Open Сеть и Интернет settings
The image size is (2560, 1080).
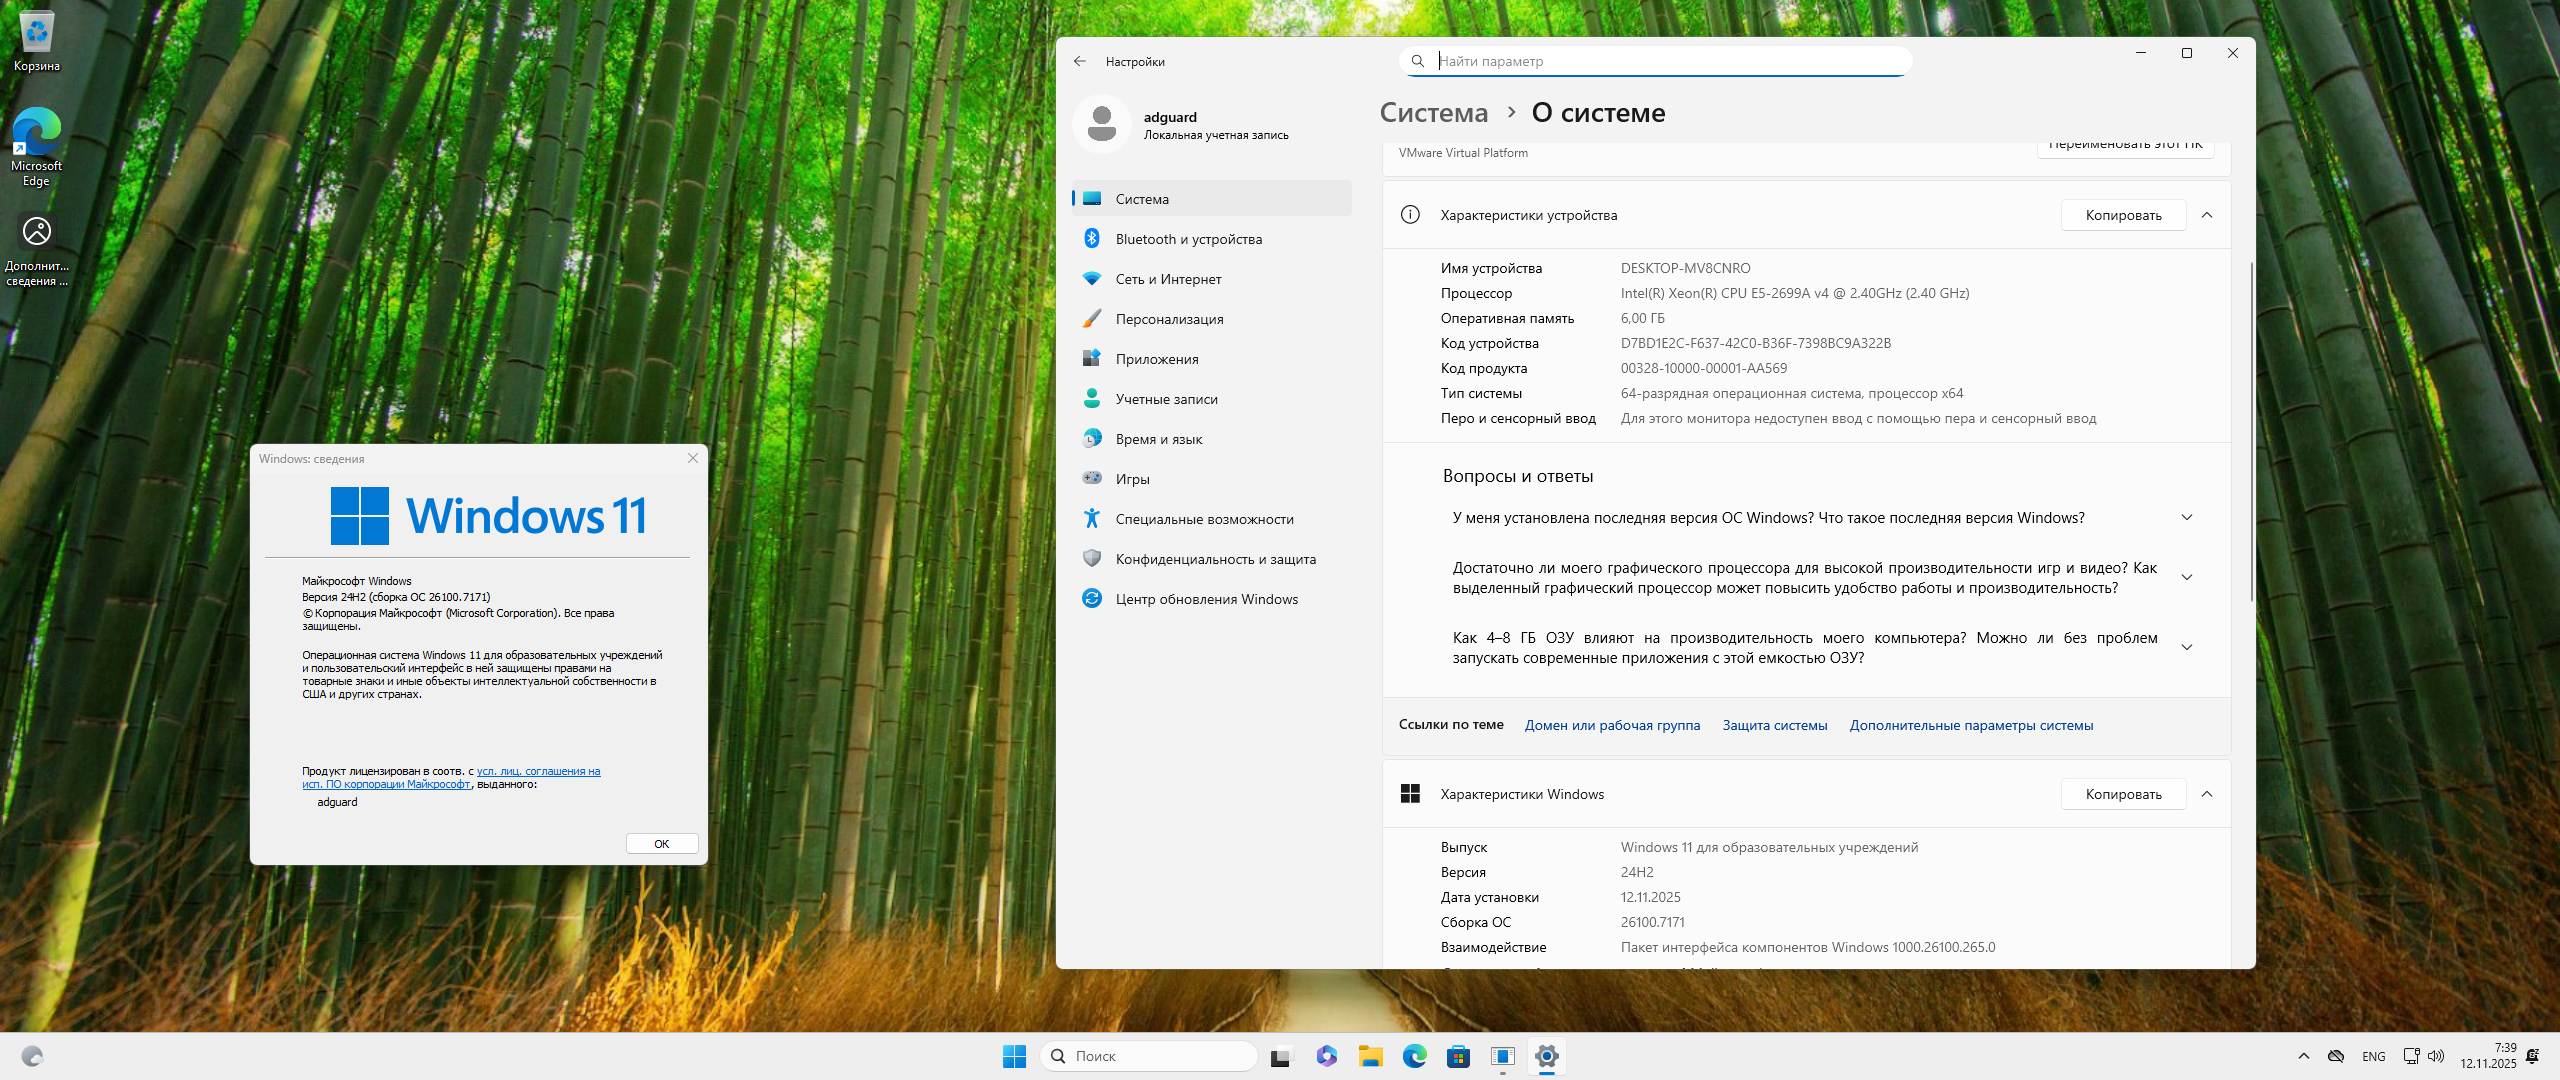click(1168, 279)
